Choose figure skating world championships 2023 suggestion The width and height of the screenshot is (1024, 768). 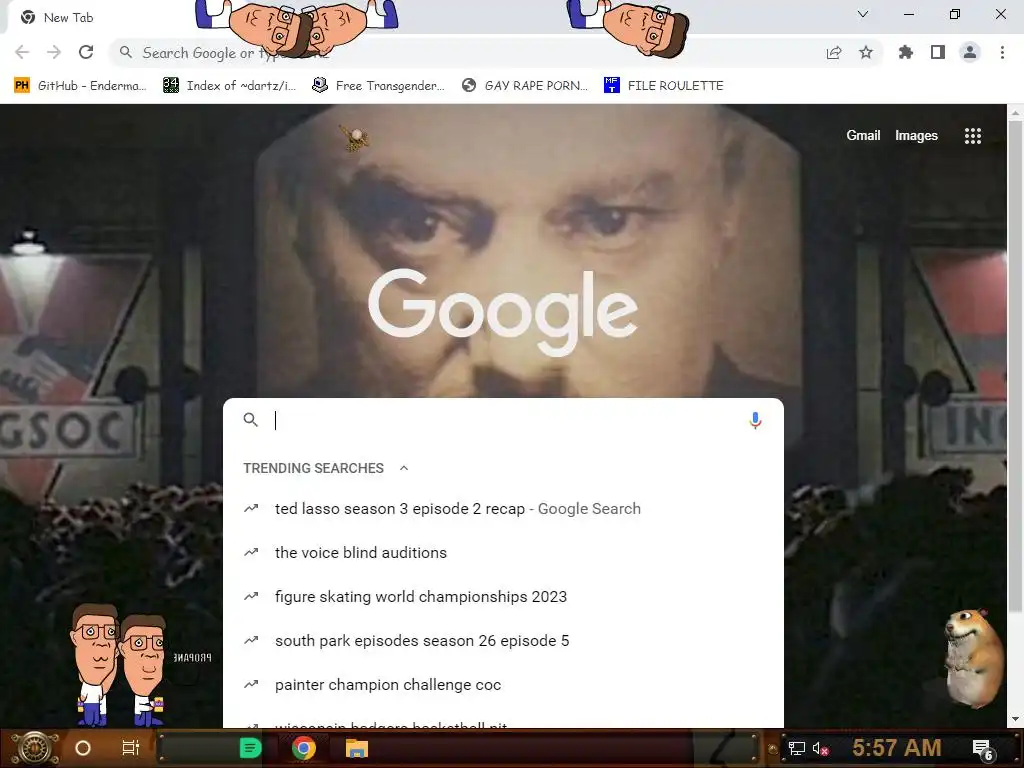pos(503,596)
